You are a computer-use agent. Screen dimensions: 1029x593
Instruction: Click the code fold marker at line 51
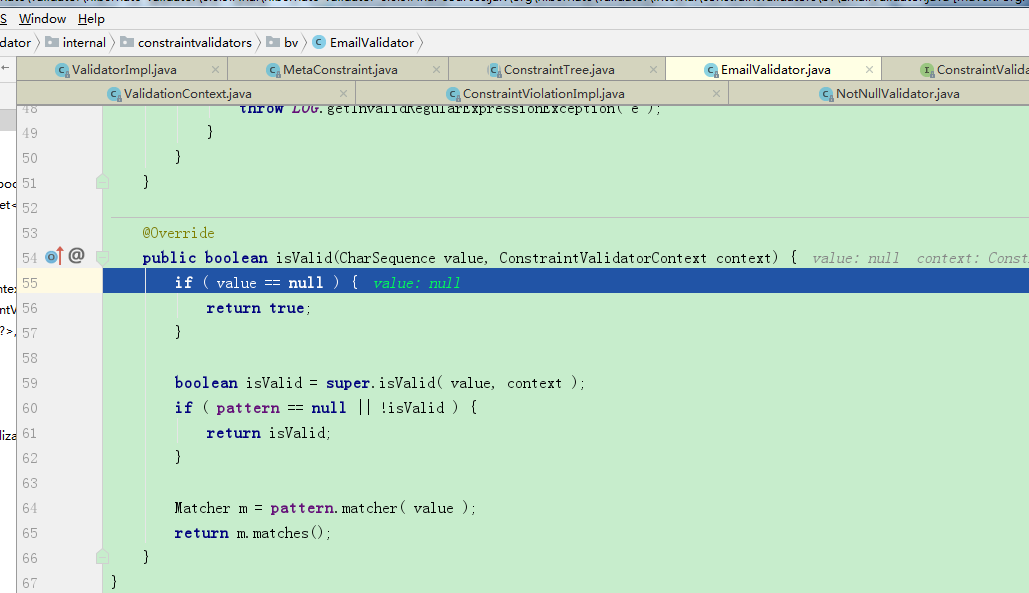[102, 182]
